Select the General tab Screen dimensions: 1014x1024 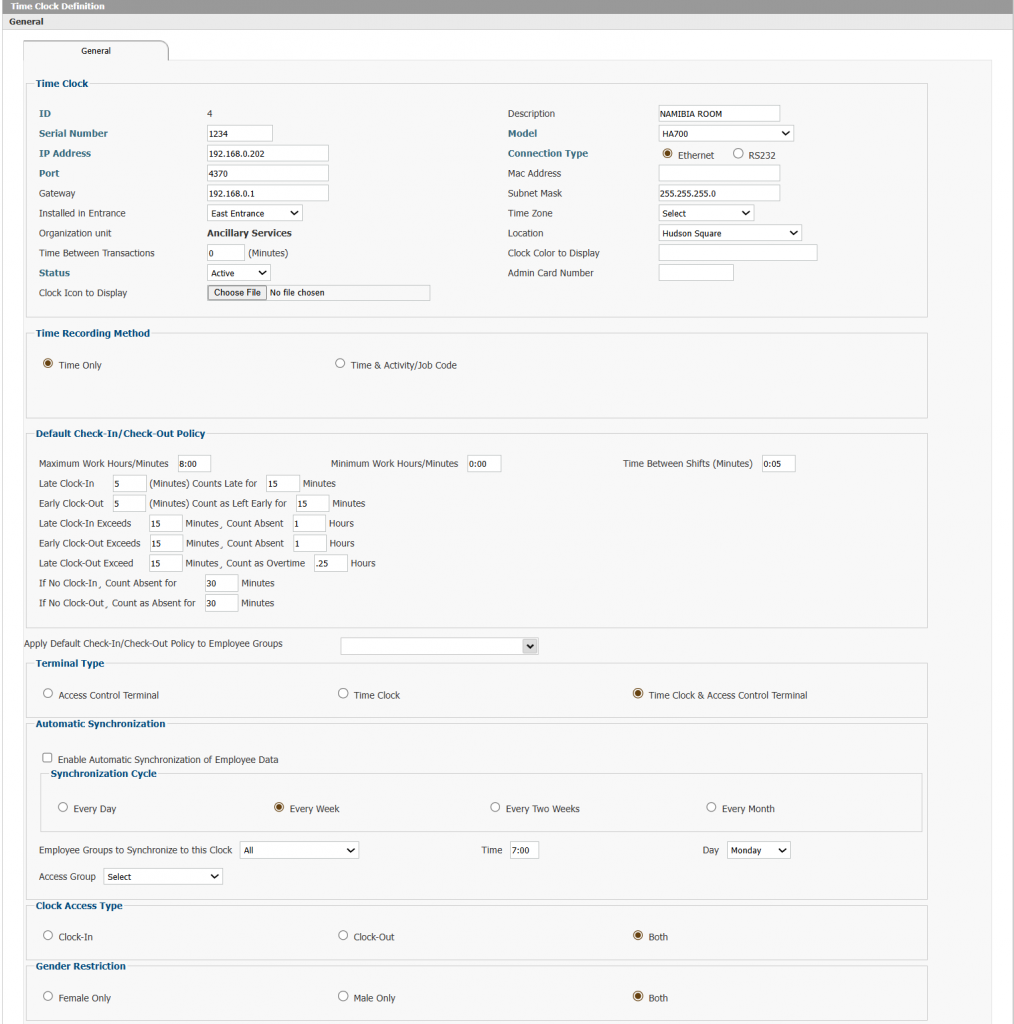[95, 50]
